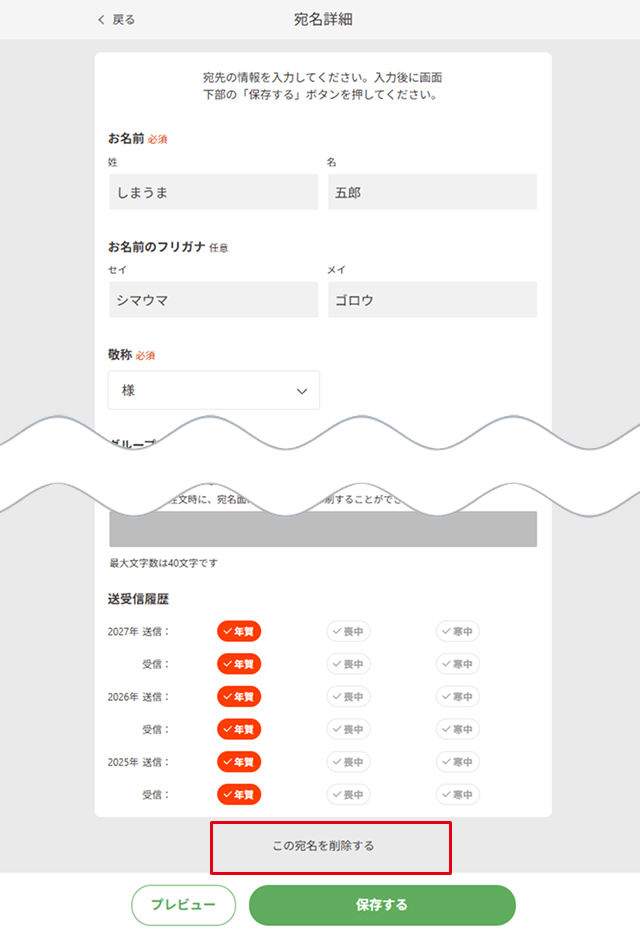
Task: Toggle 喪中 for 2026年 送信
Action: point(348,696)
